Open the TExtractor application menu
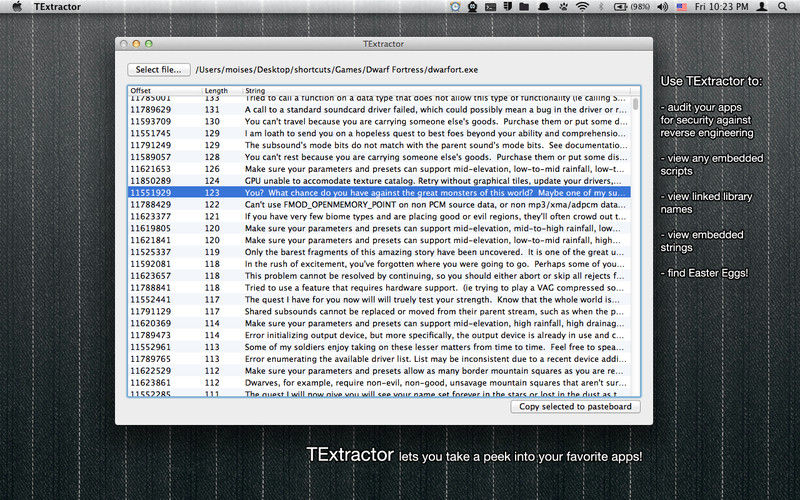This screenshot has height=500, width=800. point(57,7)
